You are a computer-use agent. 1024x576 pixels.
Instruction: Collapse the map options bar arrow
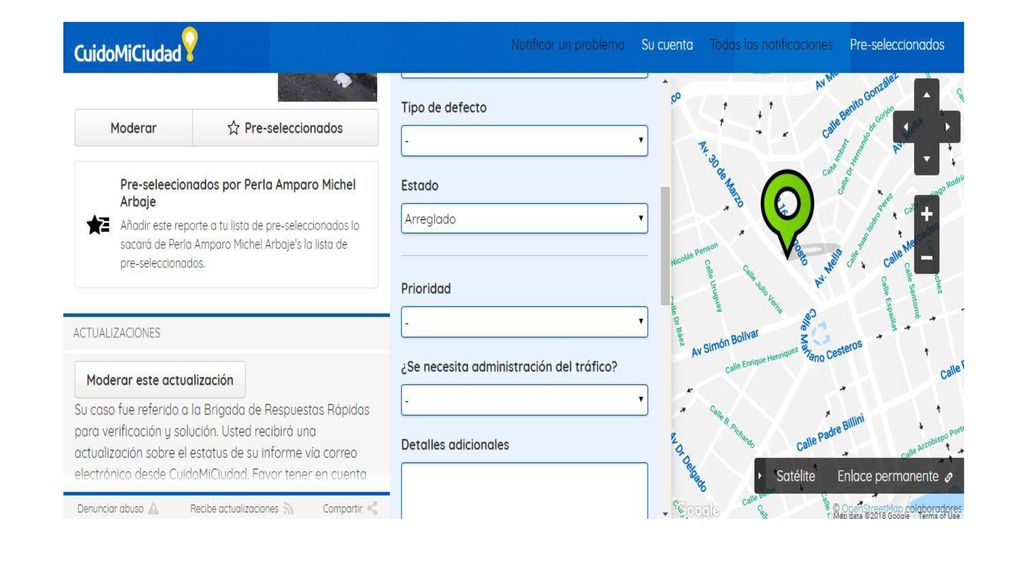coord(760,476)
